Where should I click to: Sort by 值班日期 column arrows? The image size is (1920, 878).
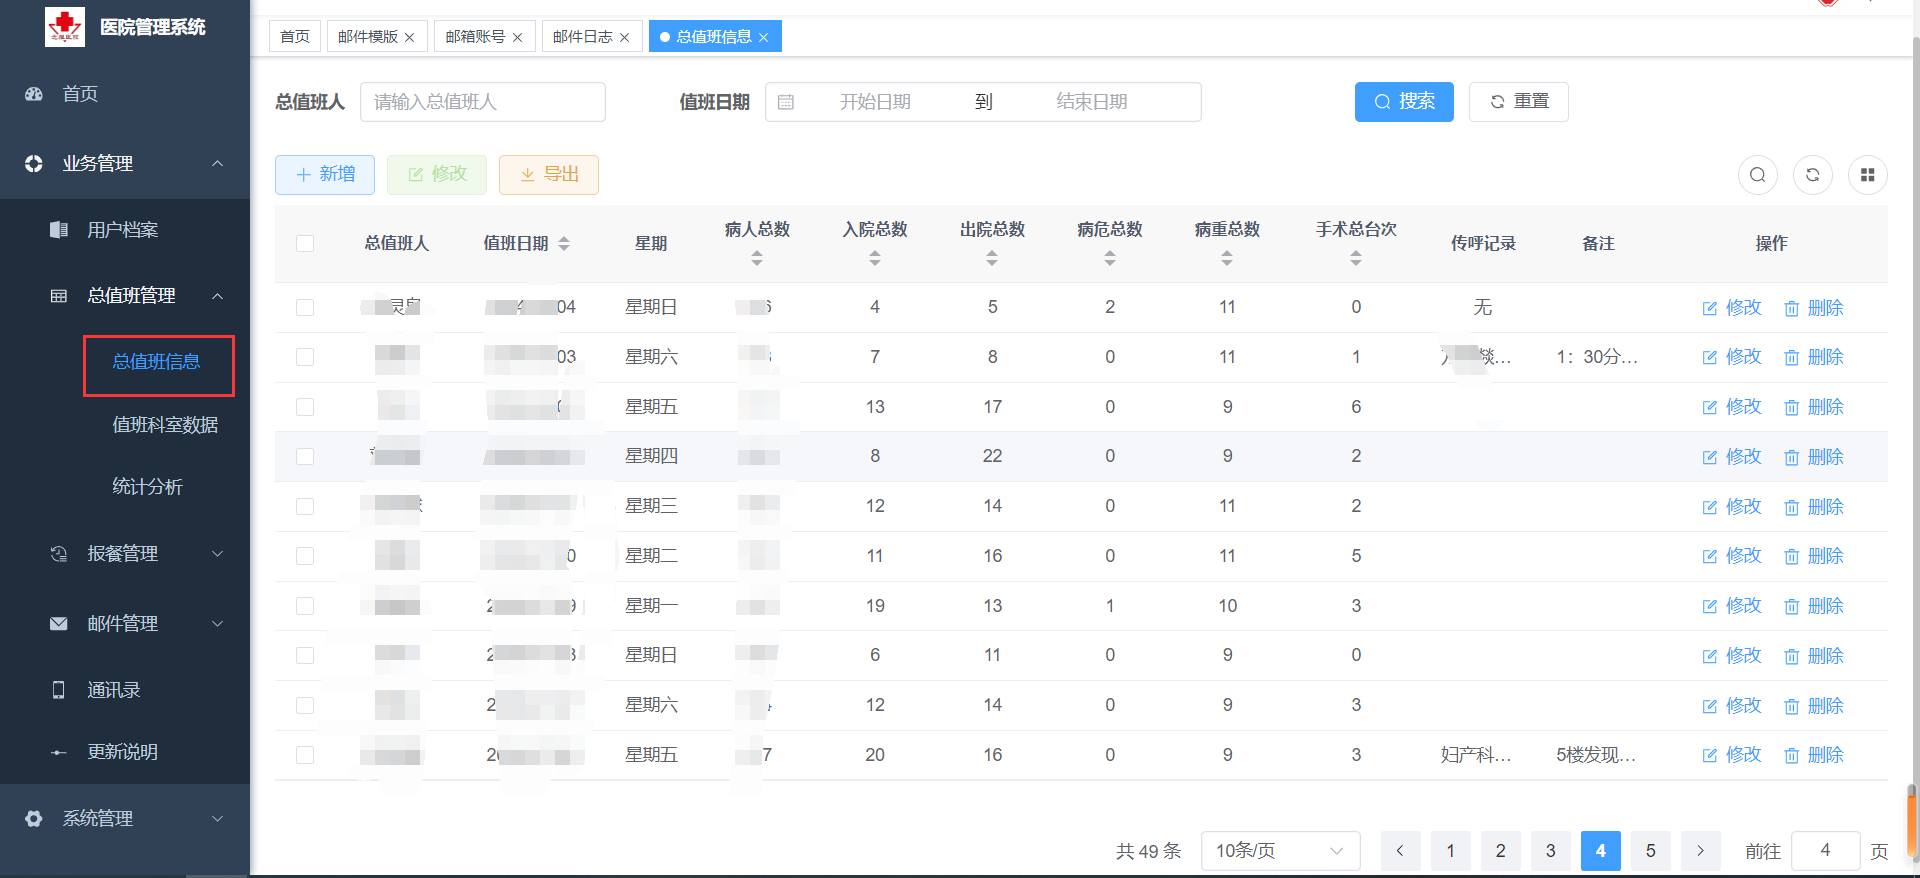click(x=564, y=244)
